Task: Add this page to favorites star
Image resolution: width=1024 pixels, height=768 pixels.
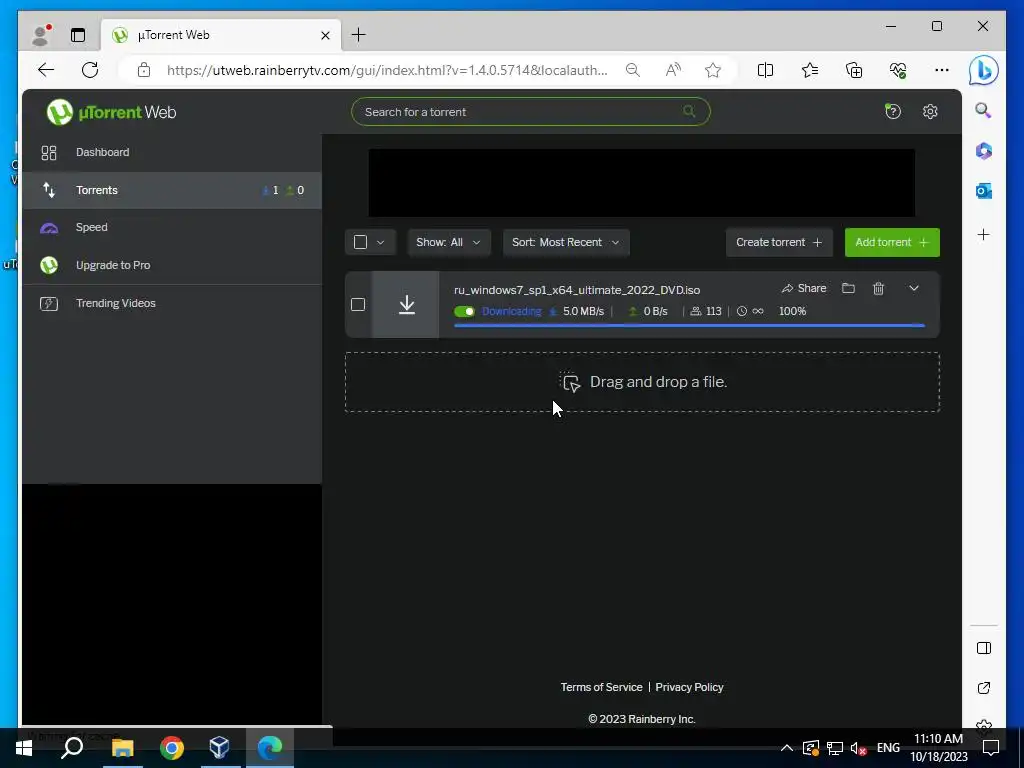Action: pyautogui.click(x=712, y=70)
